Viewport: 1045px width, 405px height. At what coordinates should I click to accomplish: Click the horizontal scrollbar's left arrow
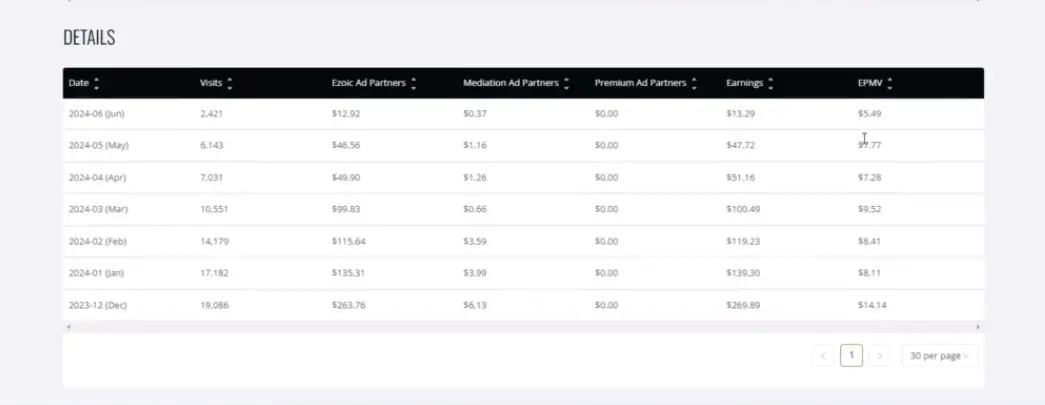tap(68, 327)
